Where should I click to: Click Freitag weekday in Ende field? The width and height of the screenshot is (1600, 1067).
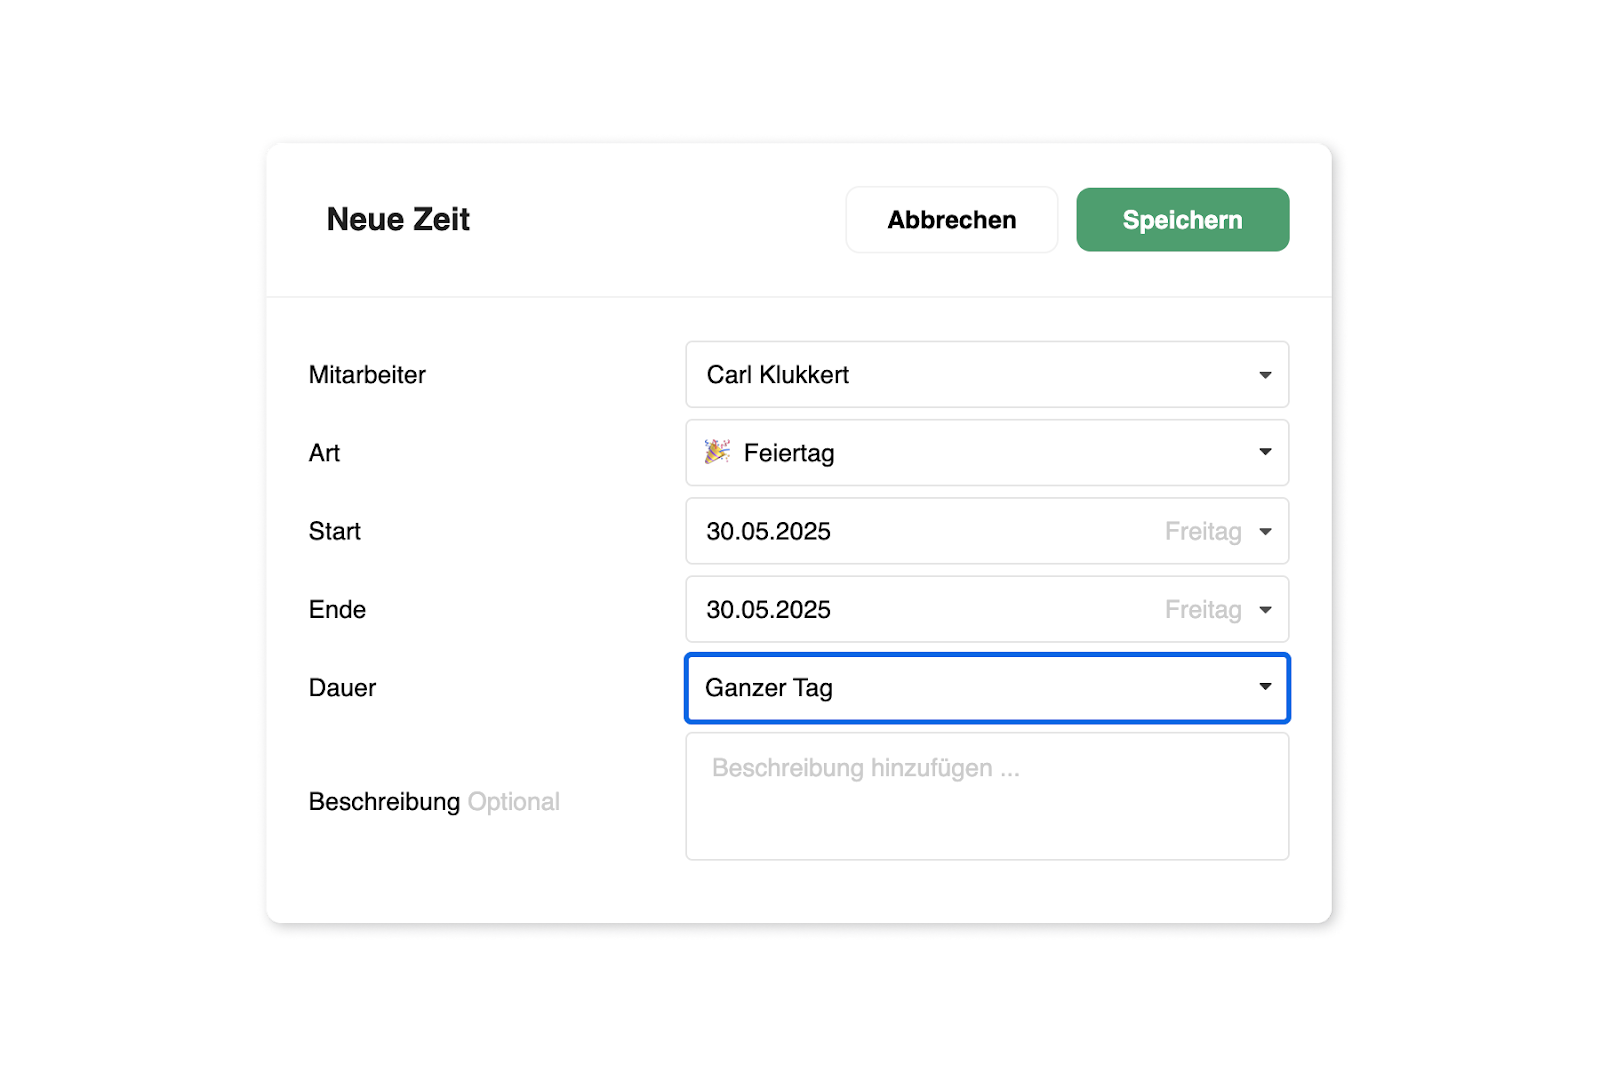1203,609
